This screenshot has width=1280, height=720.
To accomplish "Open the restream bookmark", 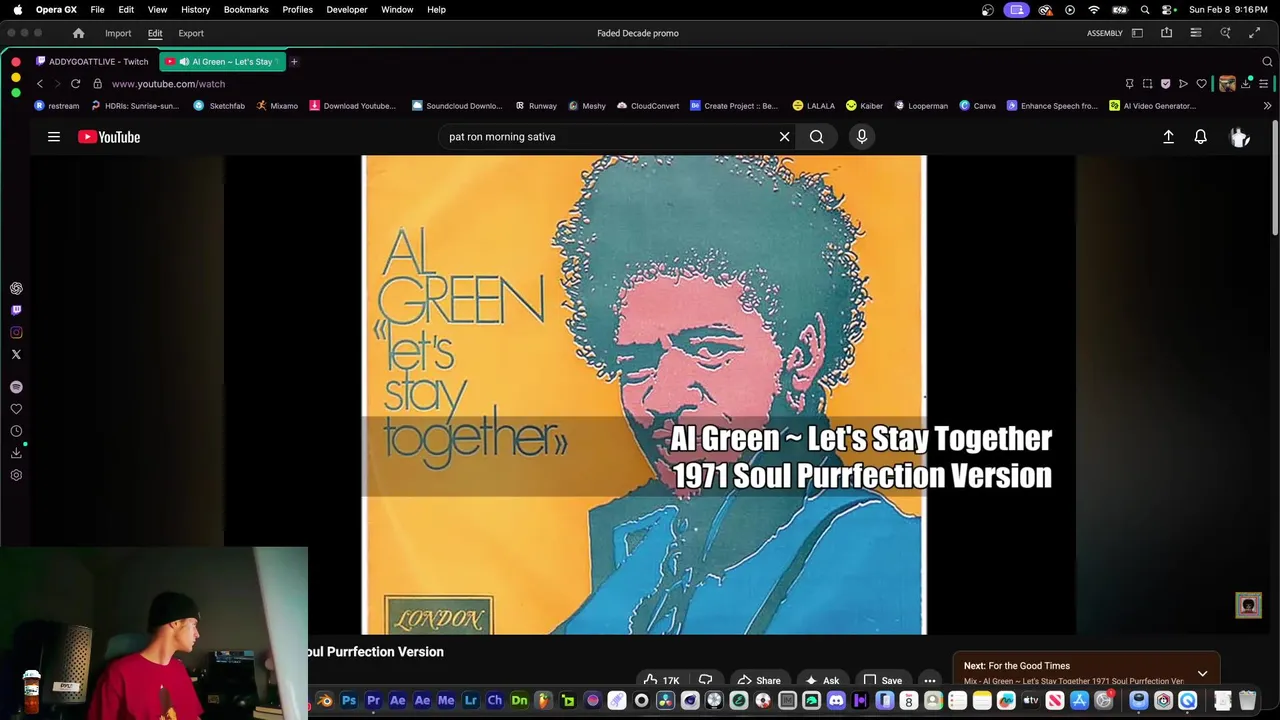I will tap(57, 105).
